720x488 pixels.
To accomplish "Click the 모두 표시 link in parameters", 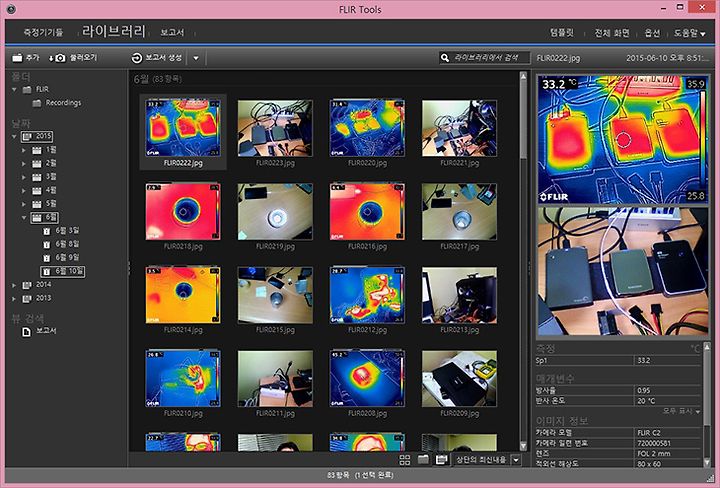I will (x=681, y=411).
